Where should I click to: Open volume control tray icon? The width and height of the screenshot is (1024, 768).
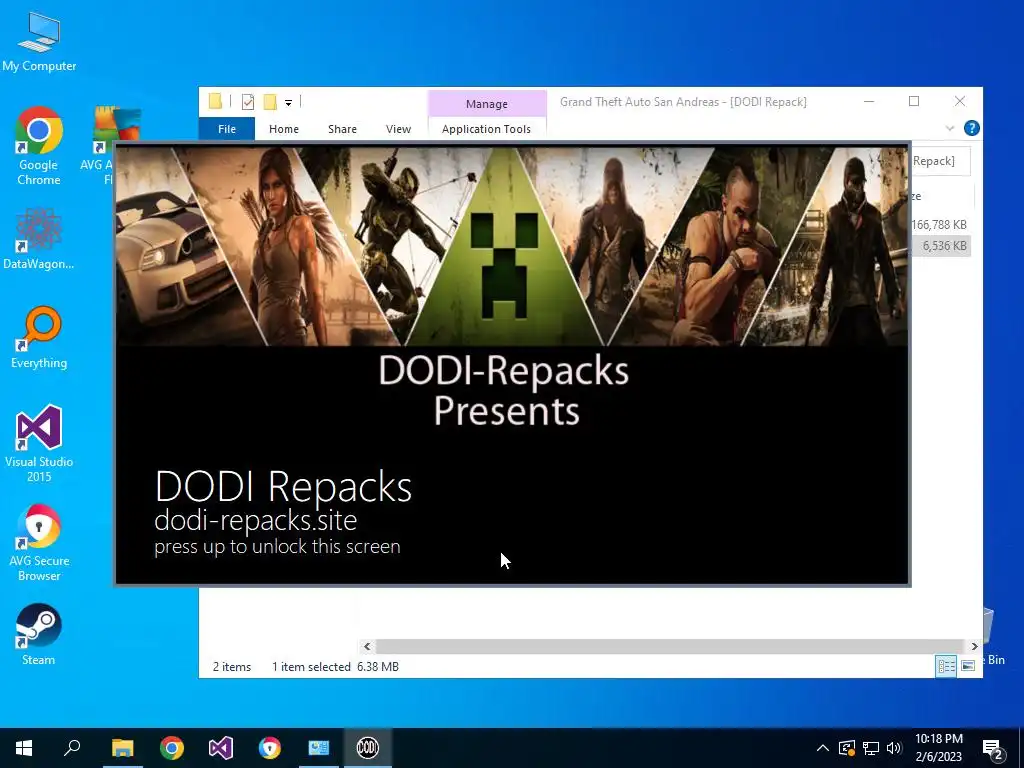(x=894, y=748)
